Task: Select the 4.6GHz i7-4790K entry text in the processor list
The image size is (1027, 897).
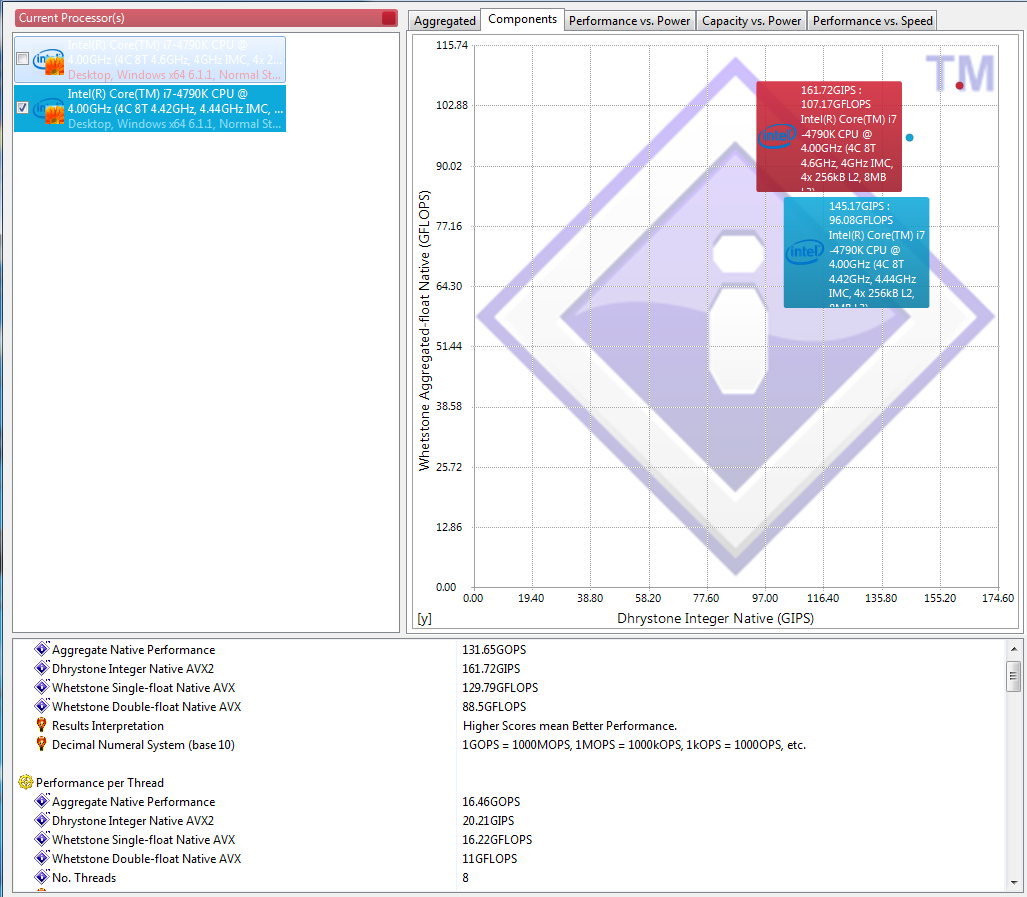Action: tap(175, 60)
